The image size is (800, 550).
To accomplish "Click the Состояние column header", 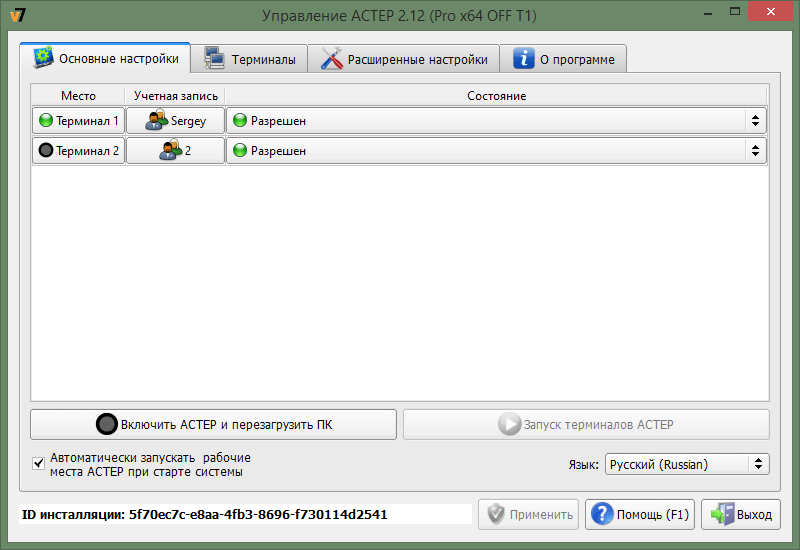I will pyautogui.click(x=496, y=95).
